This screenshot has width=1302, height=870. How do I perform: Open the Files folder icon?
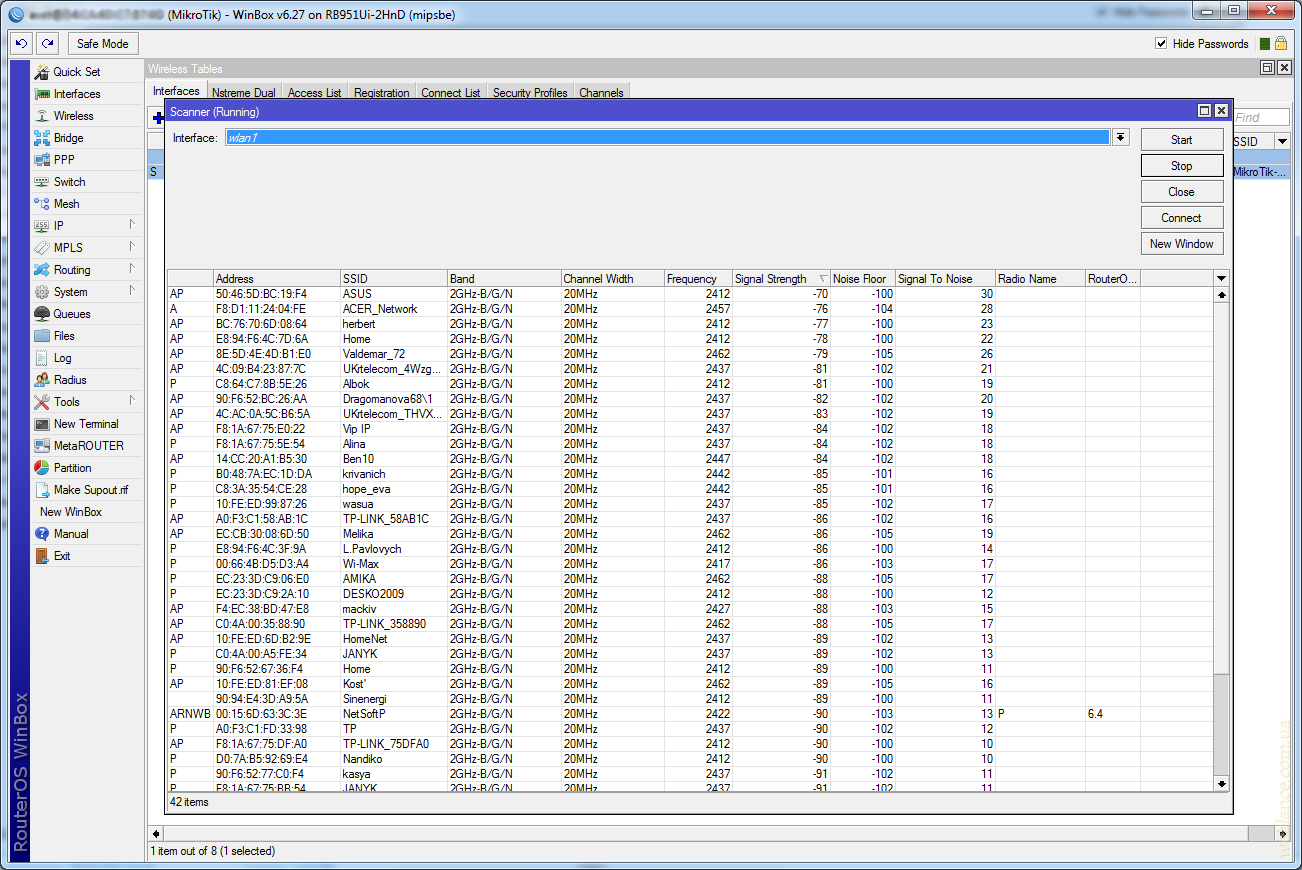coord(41,336)
